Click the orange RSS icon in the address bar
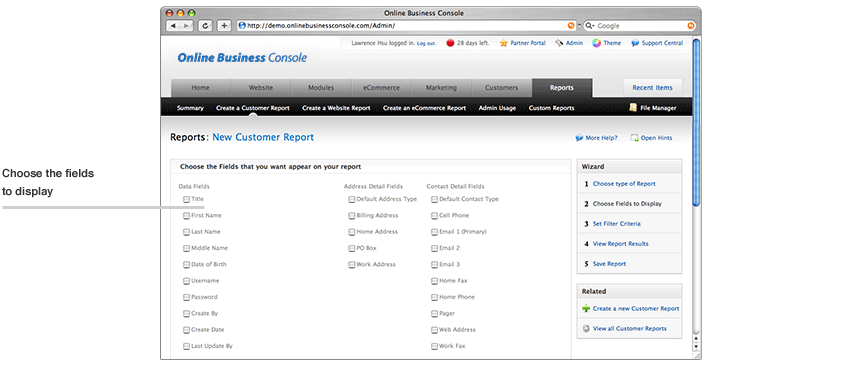Viewport: 860px width, 370px height. click(x=571, y=26)
